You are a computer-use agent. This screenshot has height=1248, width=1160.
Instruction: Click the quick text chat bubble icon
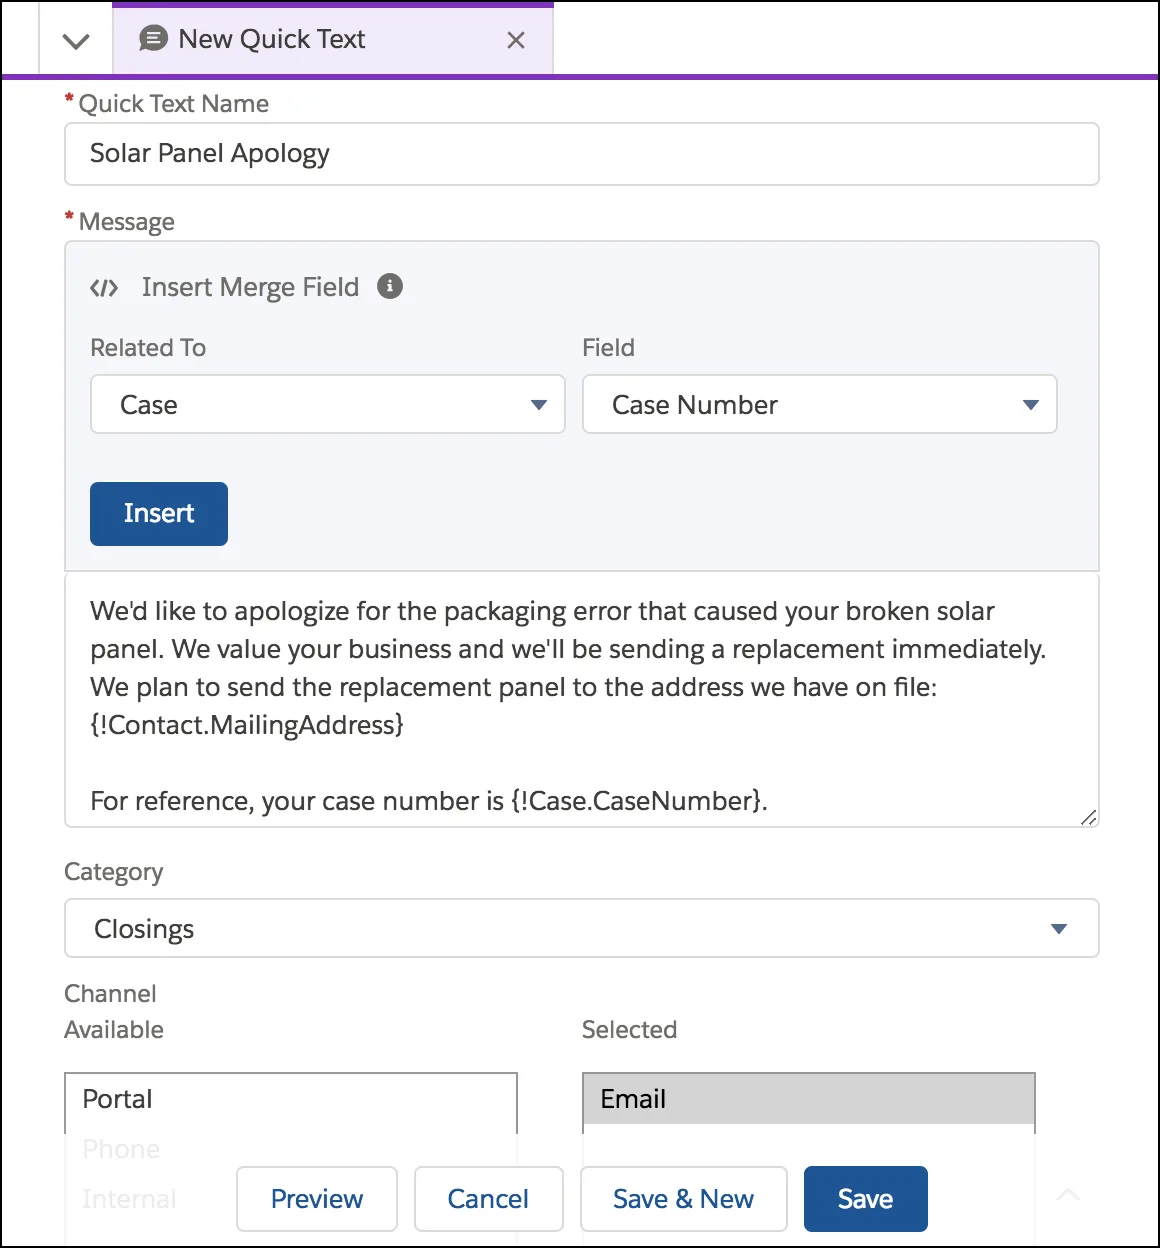[x=153, y=39]
